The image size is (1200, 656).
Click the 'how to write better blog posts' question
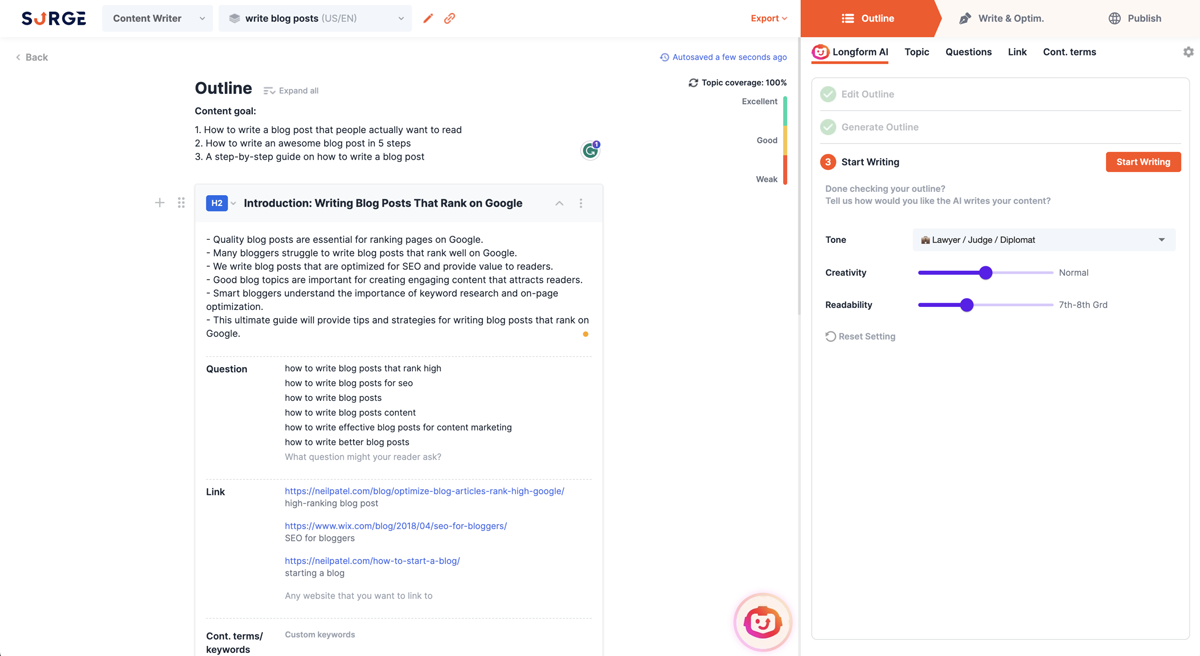point(347,442)
